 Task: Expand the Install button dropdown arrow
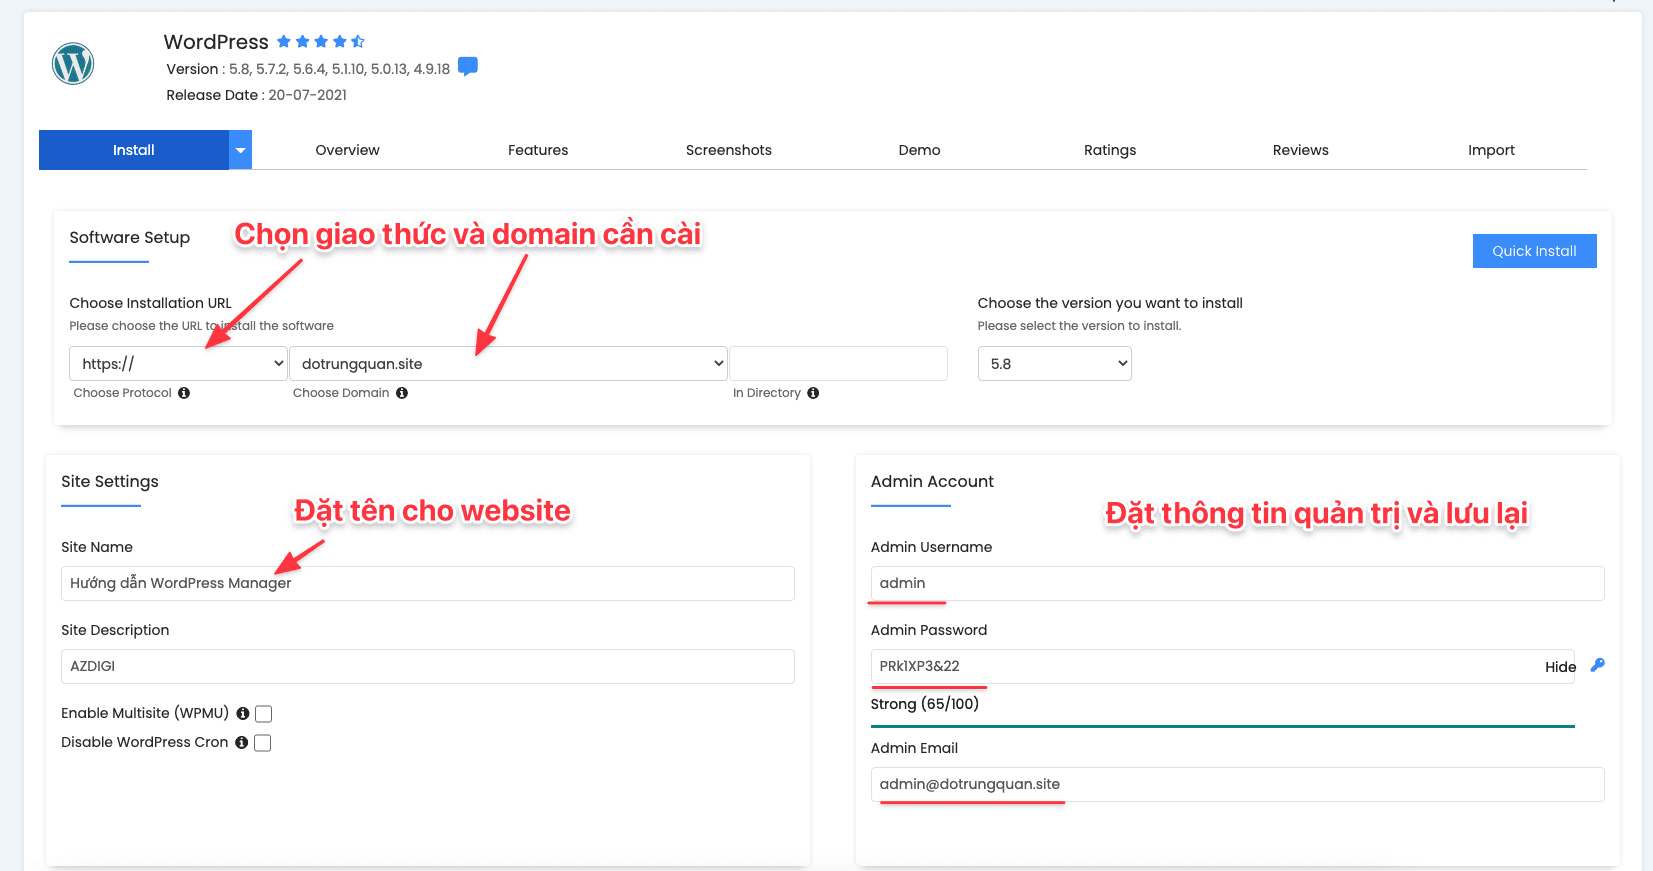click(240, 150)
